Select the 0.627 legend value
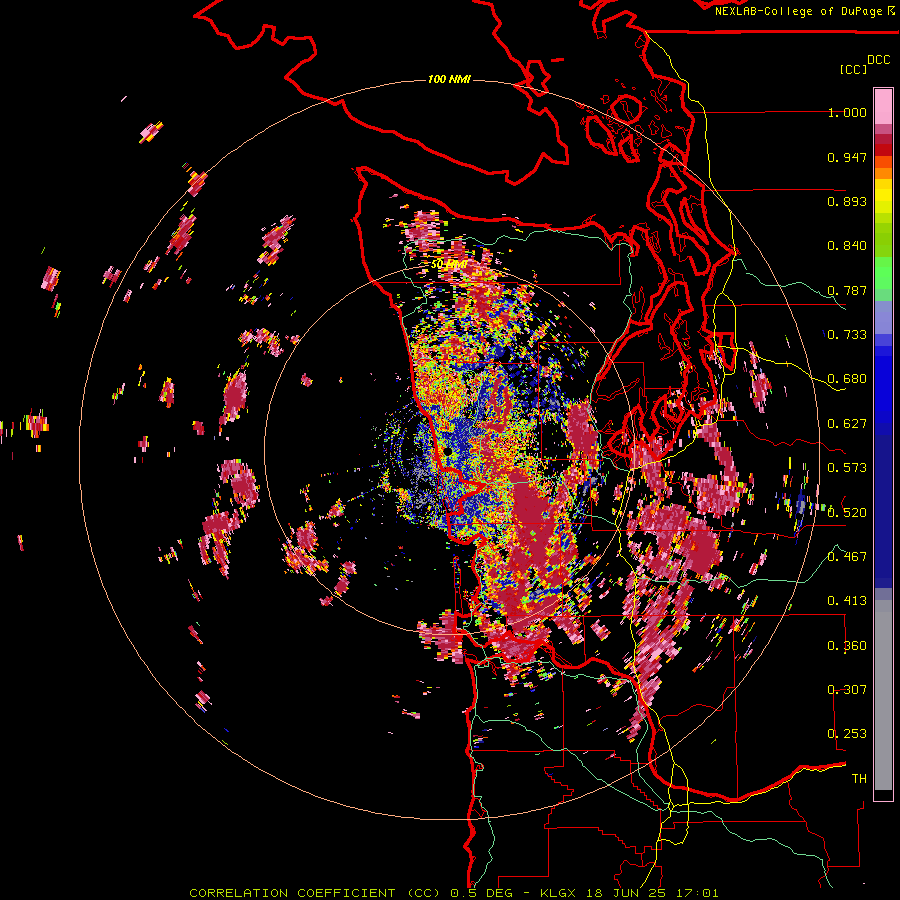Screen dimensions: 900x900 pos(847,424)
